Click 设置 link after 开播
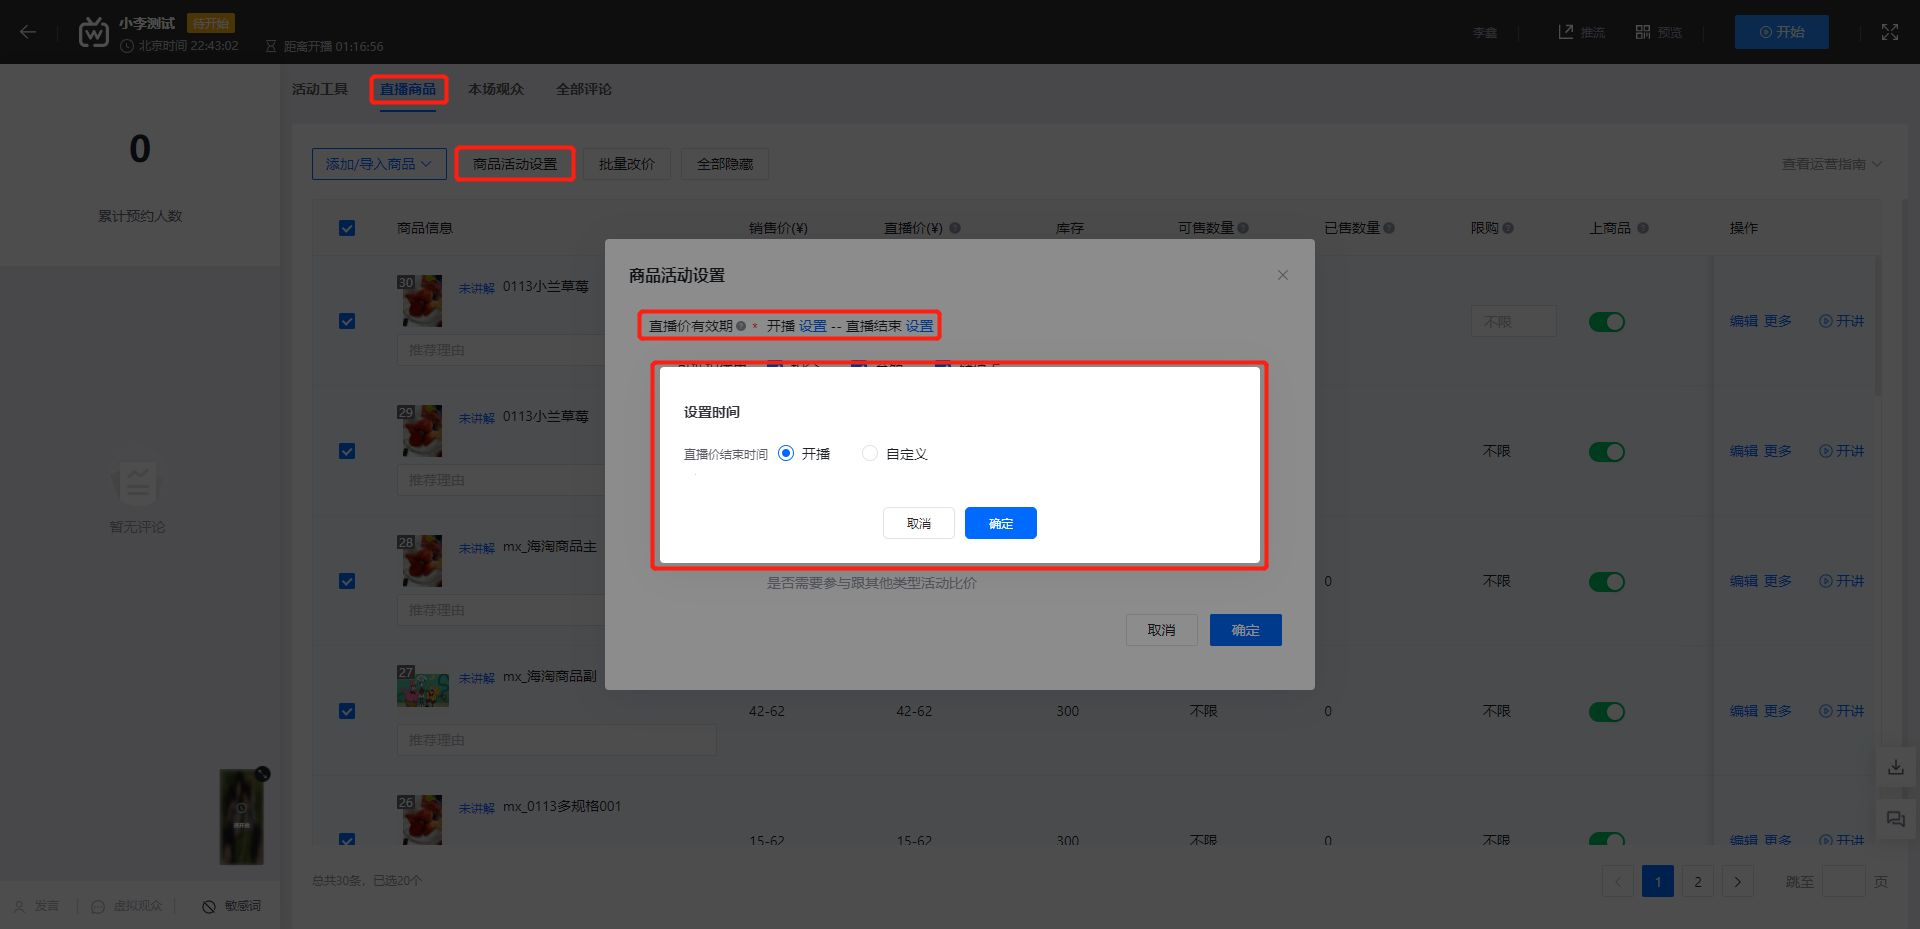The height and width of the screenshot is (929, 1920). point(813,326)
